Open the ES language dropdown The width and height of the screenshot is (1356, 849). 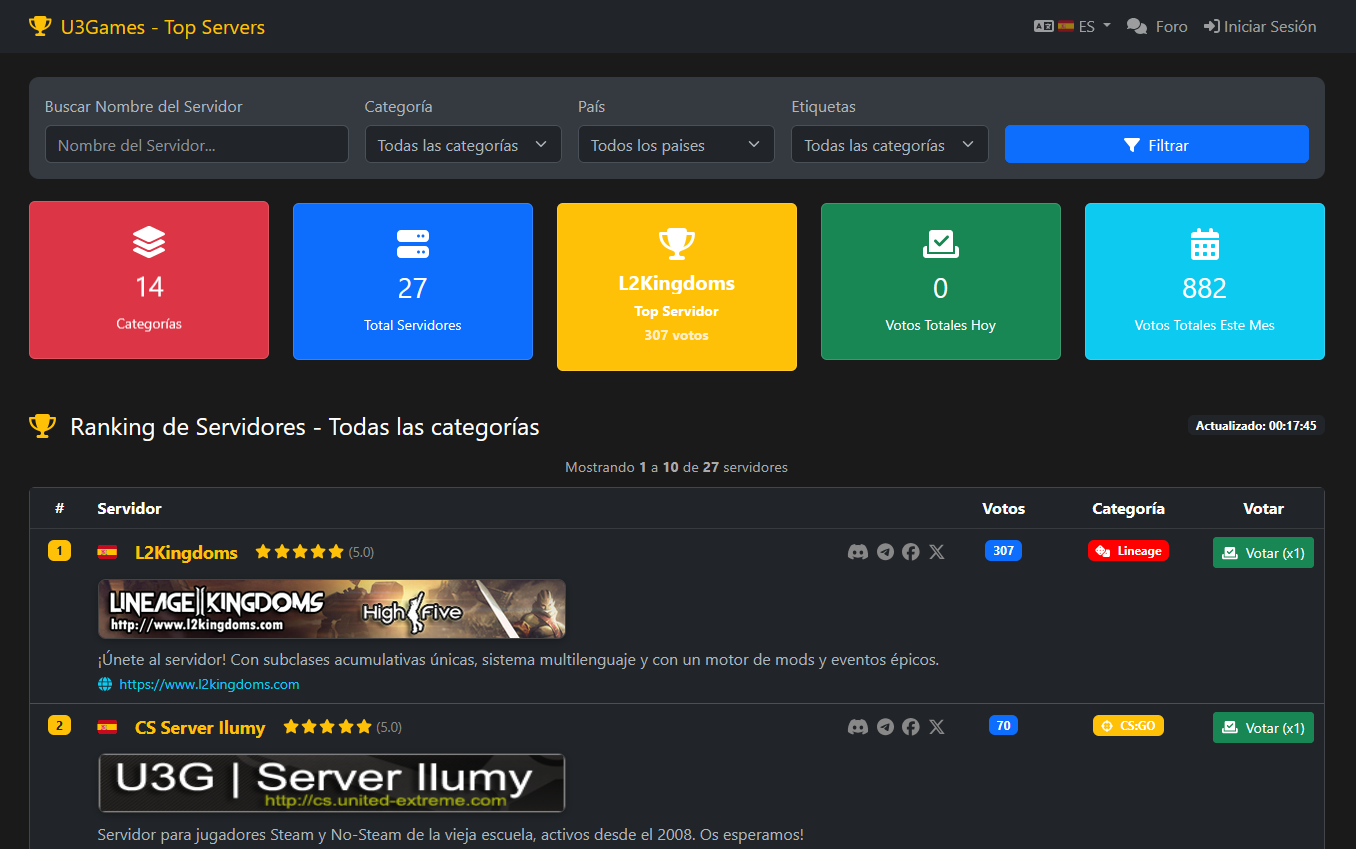(x=1072, y=27)
